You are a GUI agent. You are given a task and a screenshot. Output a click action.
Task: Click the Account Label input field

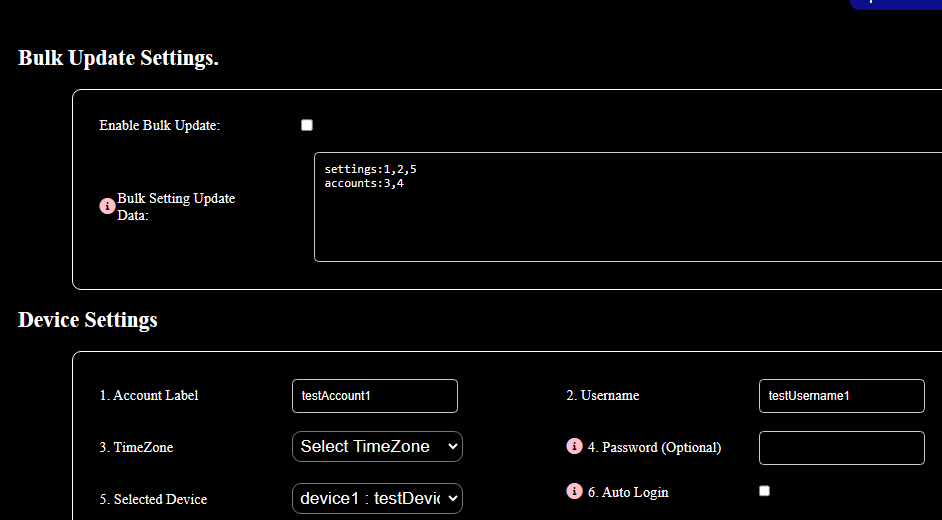pos(375,396)
